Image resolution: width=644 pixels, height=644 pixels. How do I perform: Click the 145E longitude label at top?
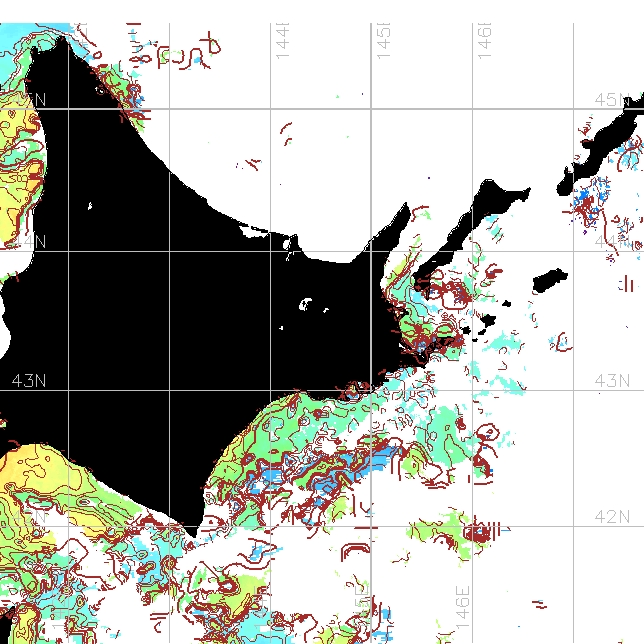[x=383, y=41]
